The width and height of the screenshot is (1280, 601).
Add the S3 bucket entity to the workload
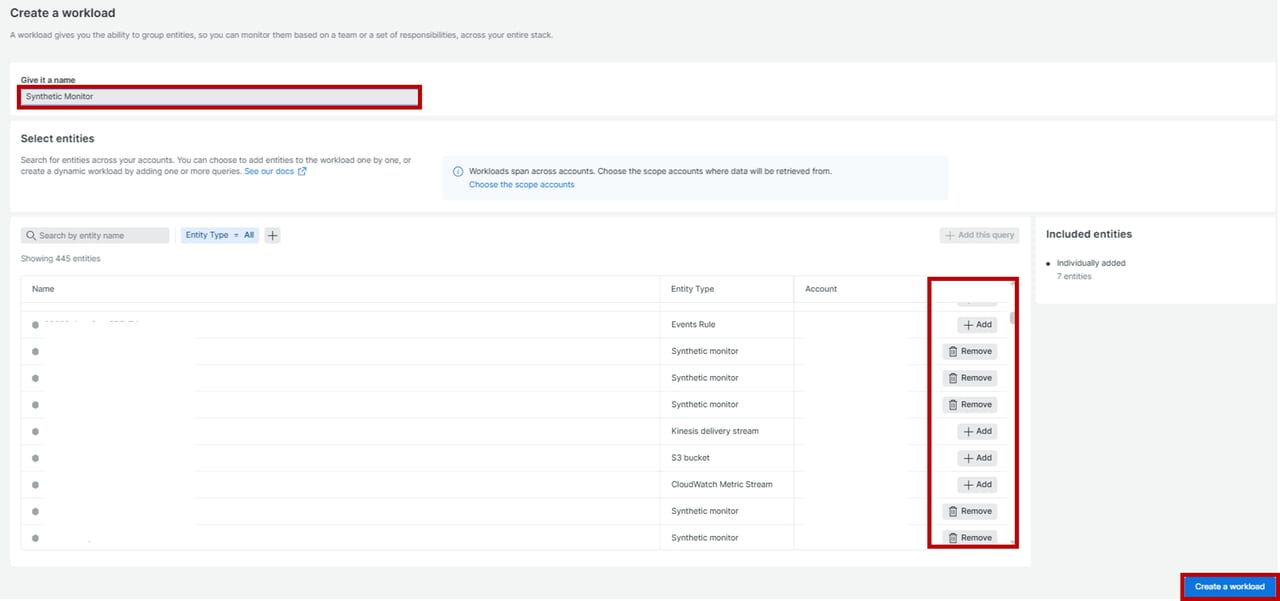(x=976, y=458)
